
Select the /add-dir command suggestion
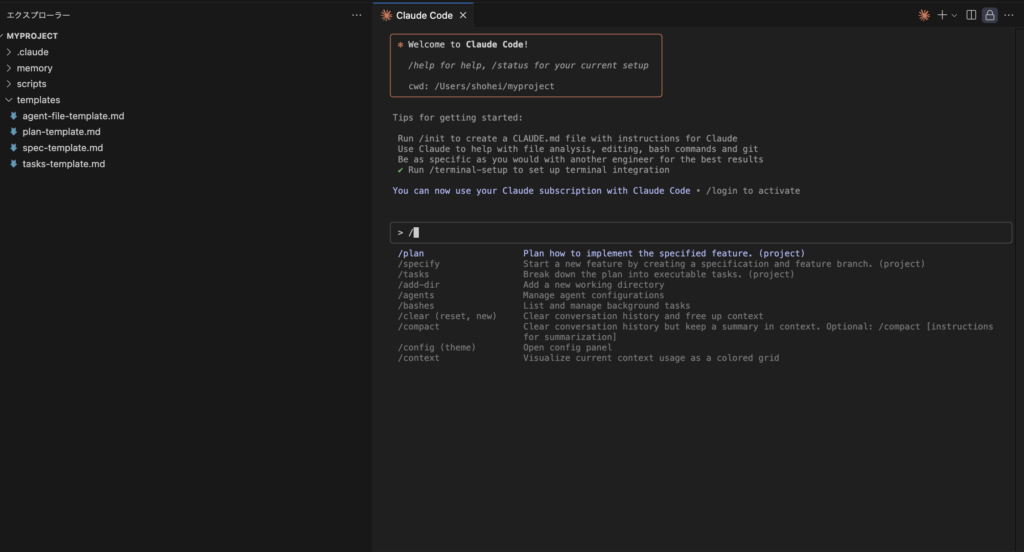[x=419, y=285]
